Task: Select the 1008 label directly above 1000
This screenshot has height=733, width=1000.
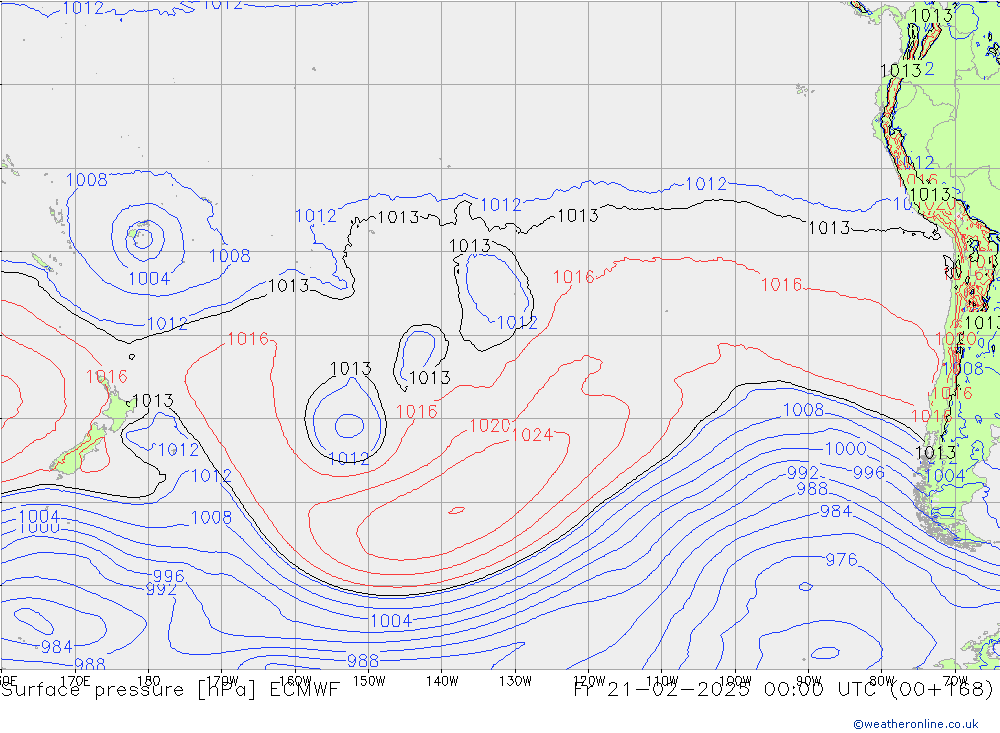Action: point(803,410)
